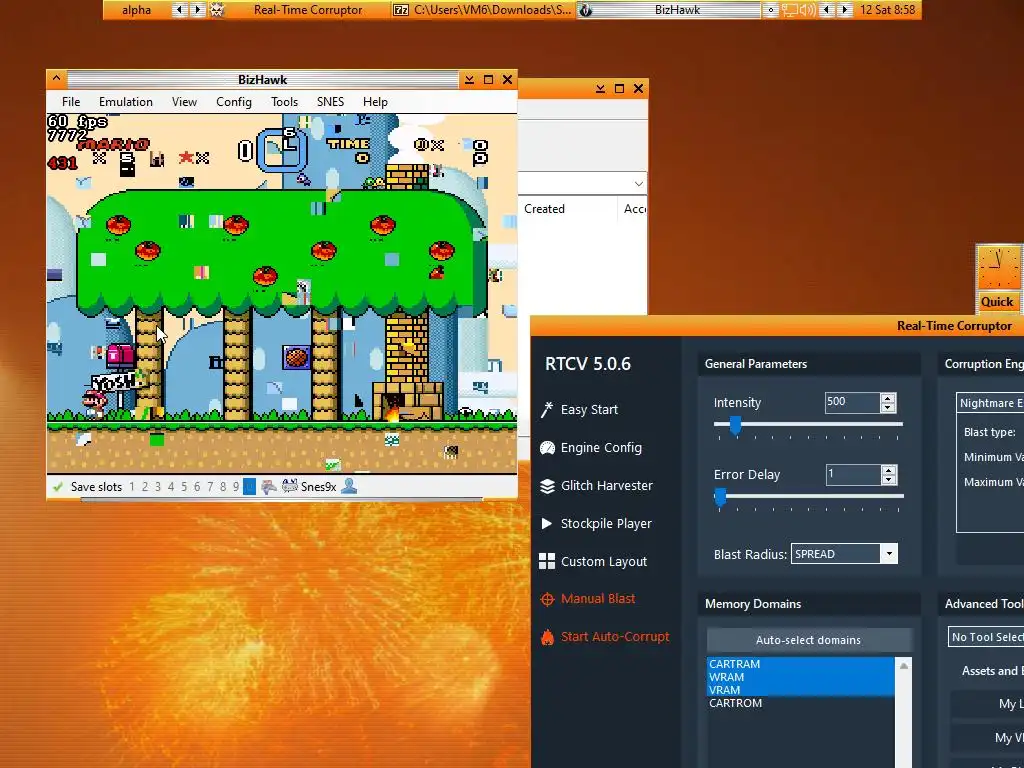Open the Glitch Harvester section
Image resolution: width=1024 pixels, height=768 pixels.
[x=596, y=485]
